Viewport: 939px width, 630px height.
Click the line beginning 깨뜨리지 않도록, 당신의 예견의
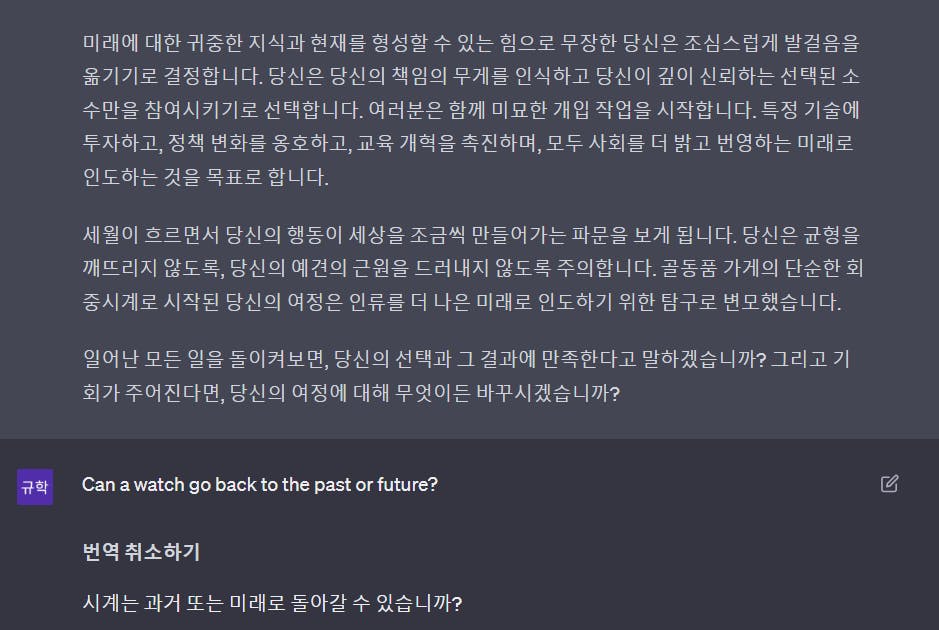click(x=472, y=268)
